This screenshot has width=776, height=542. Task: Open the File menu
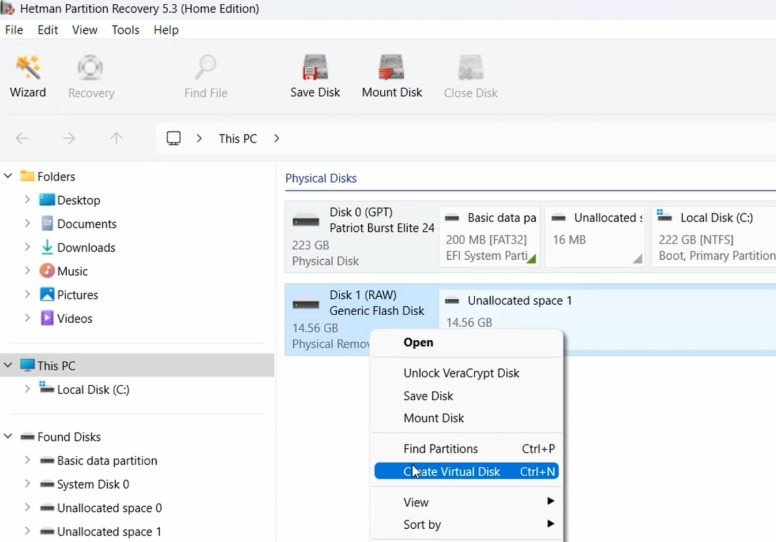point(14,30)
